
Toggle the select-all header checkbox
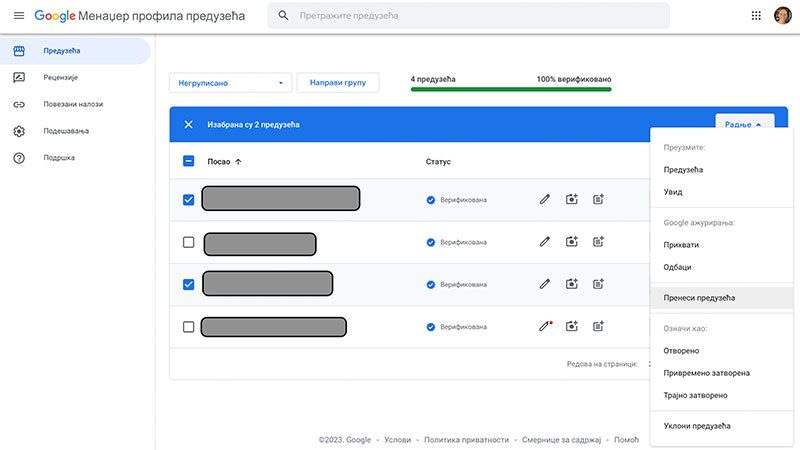click(188, 161)
